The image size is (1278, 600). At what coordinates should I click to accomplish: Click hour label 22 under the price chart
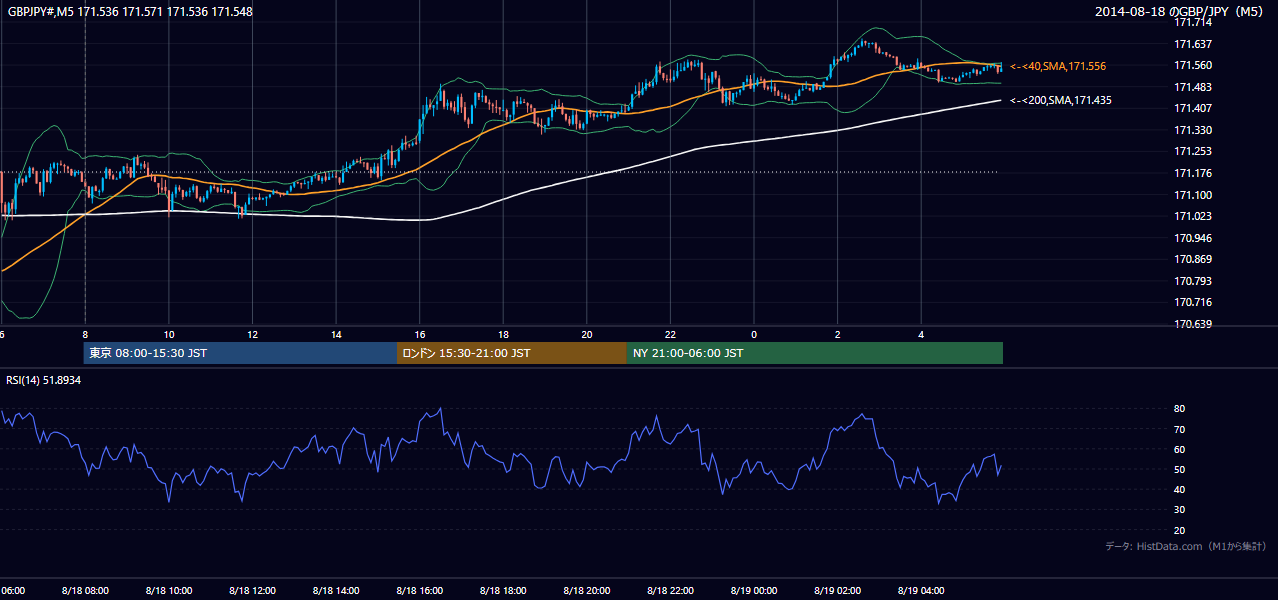tap(670, 334)
